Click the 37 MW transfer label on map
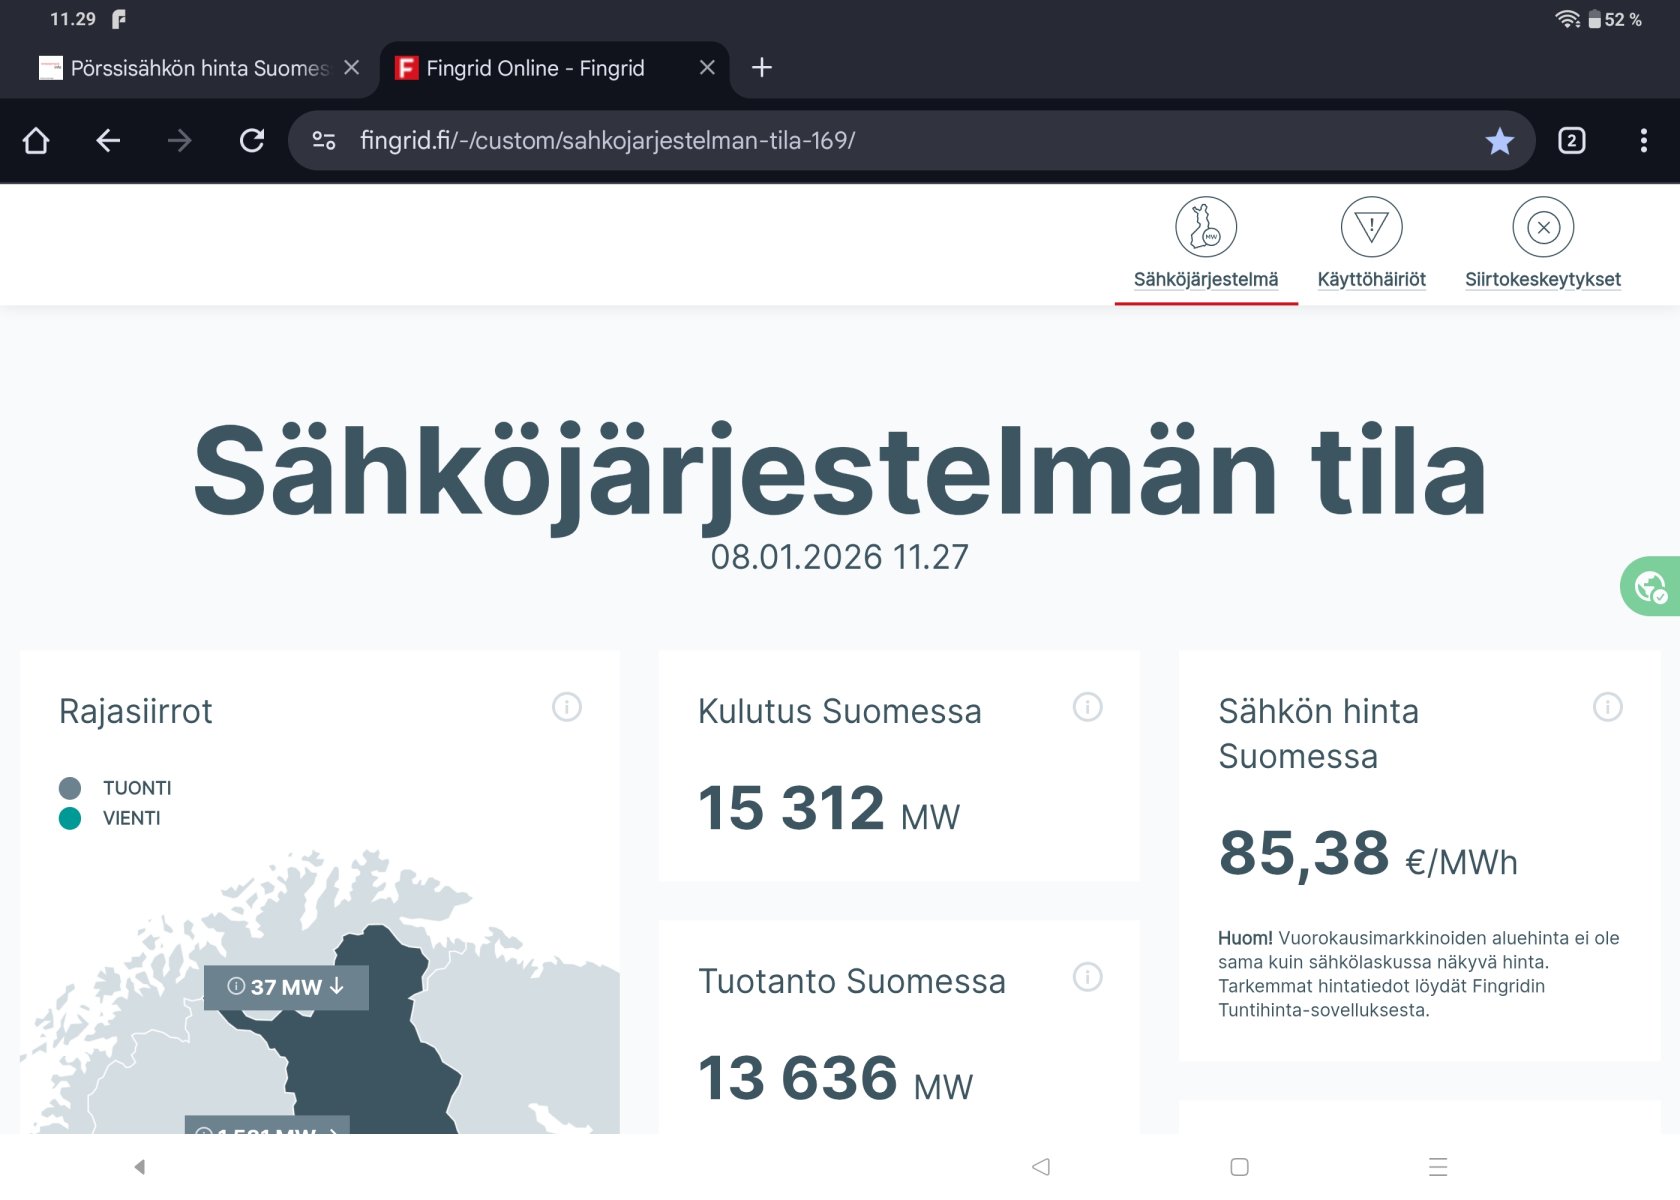Screen dimensions: 1680x1200 point(286,987)
